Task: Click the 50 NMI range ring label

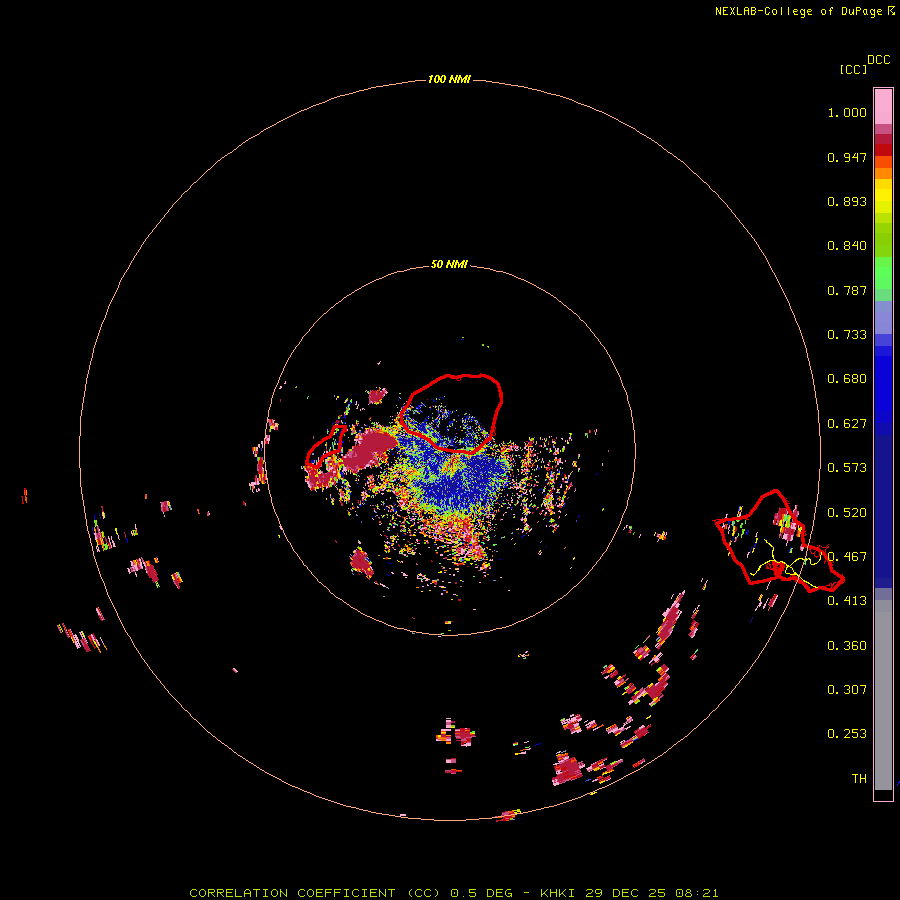Action: (x=449, y=265)
